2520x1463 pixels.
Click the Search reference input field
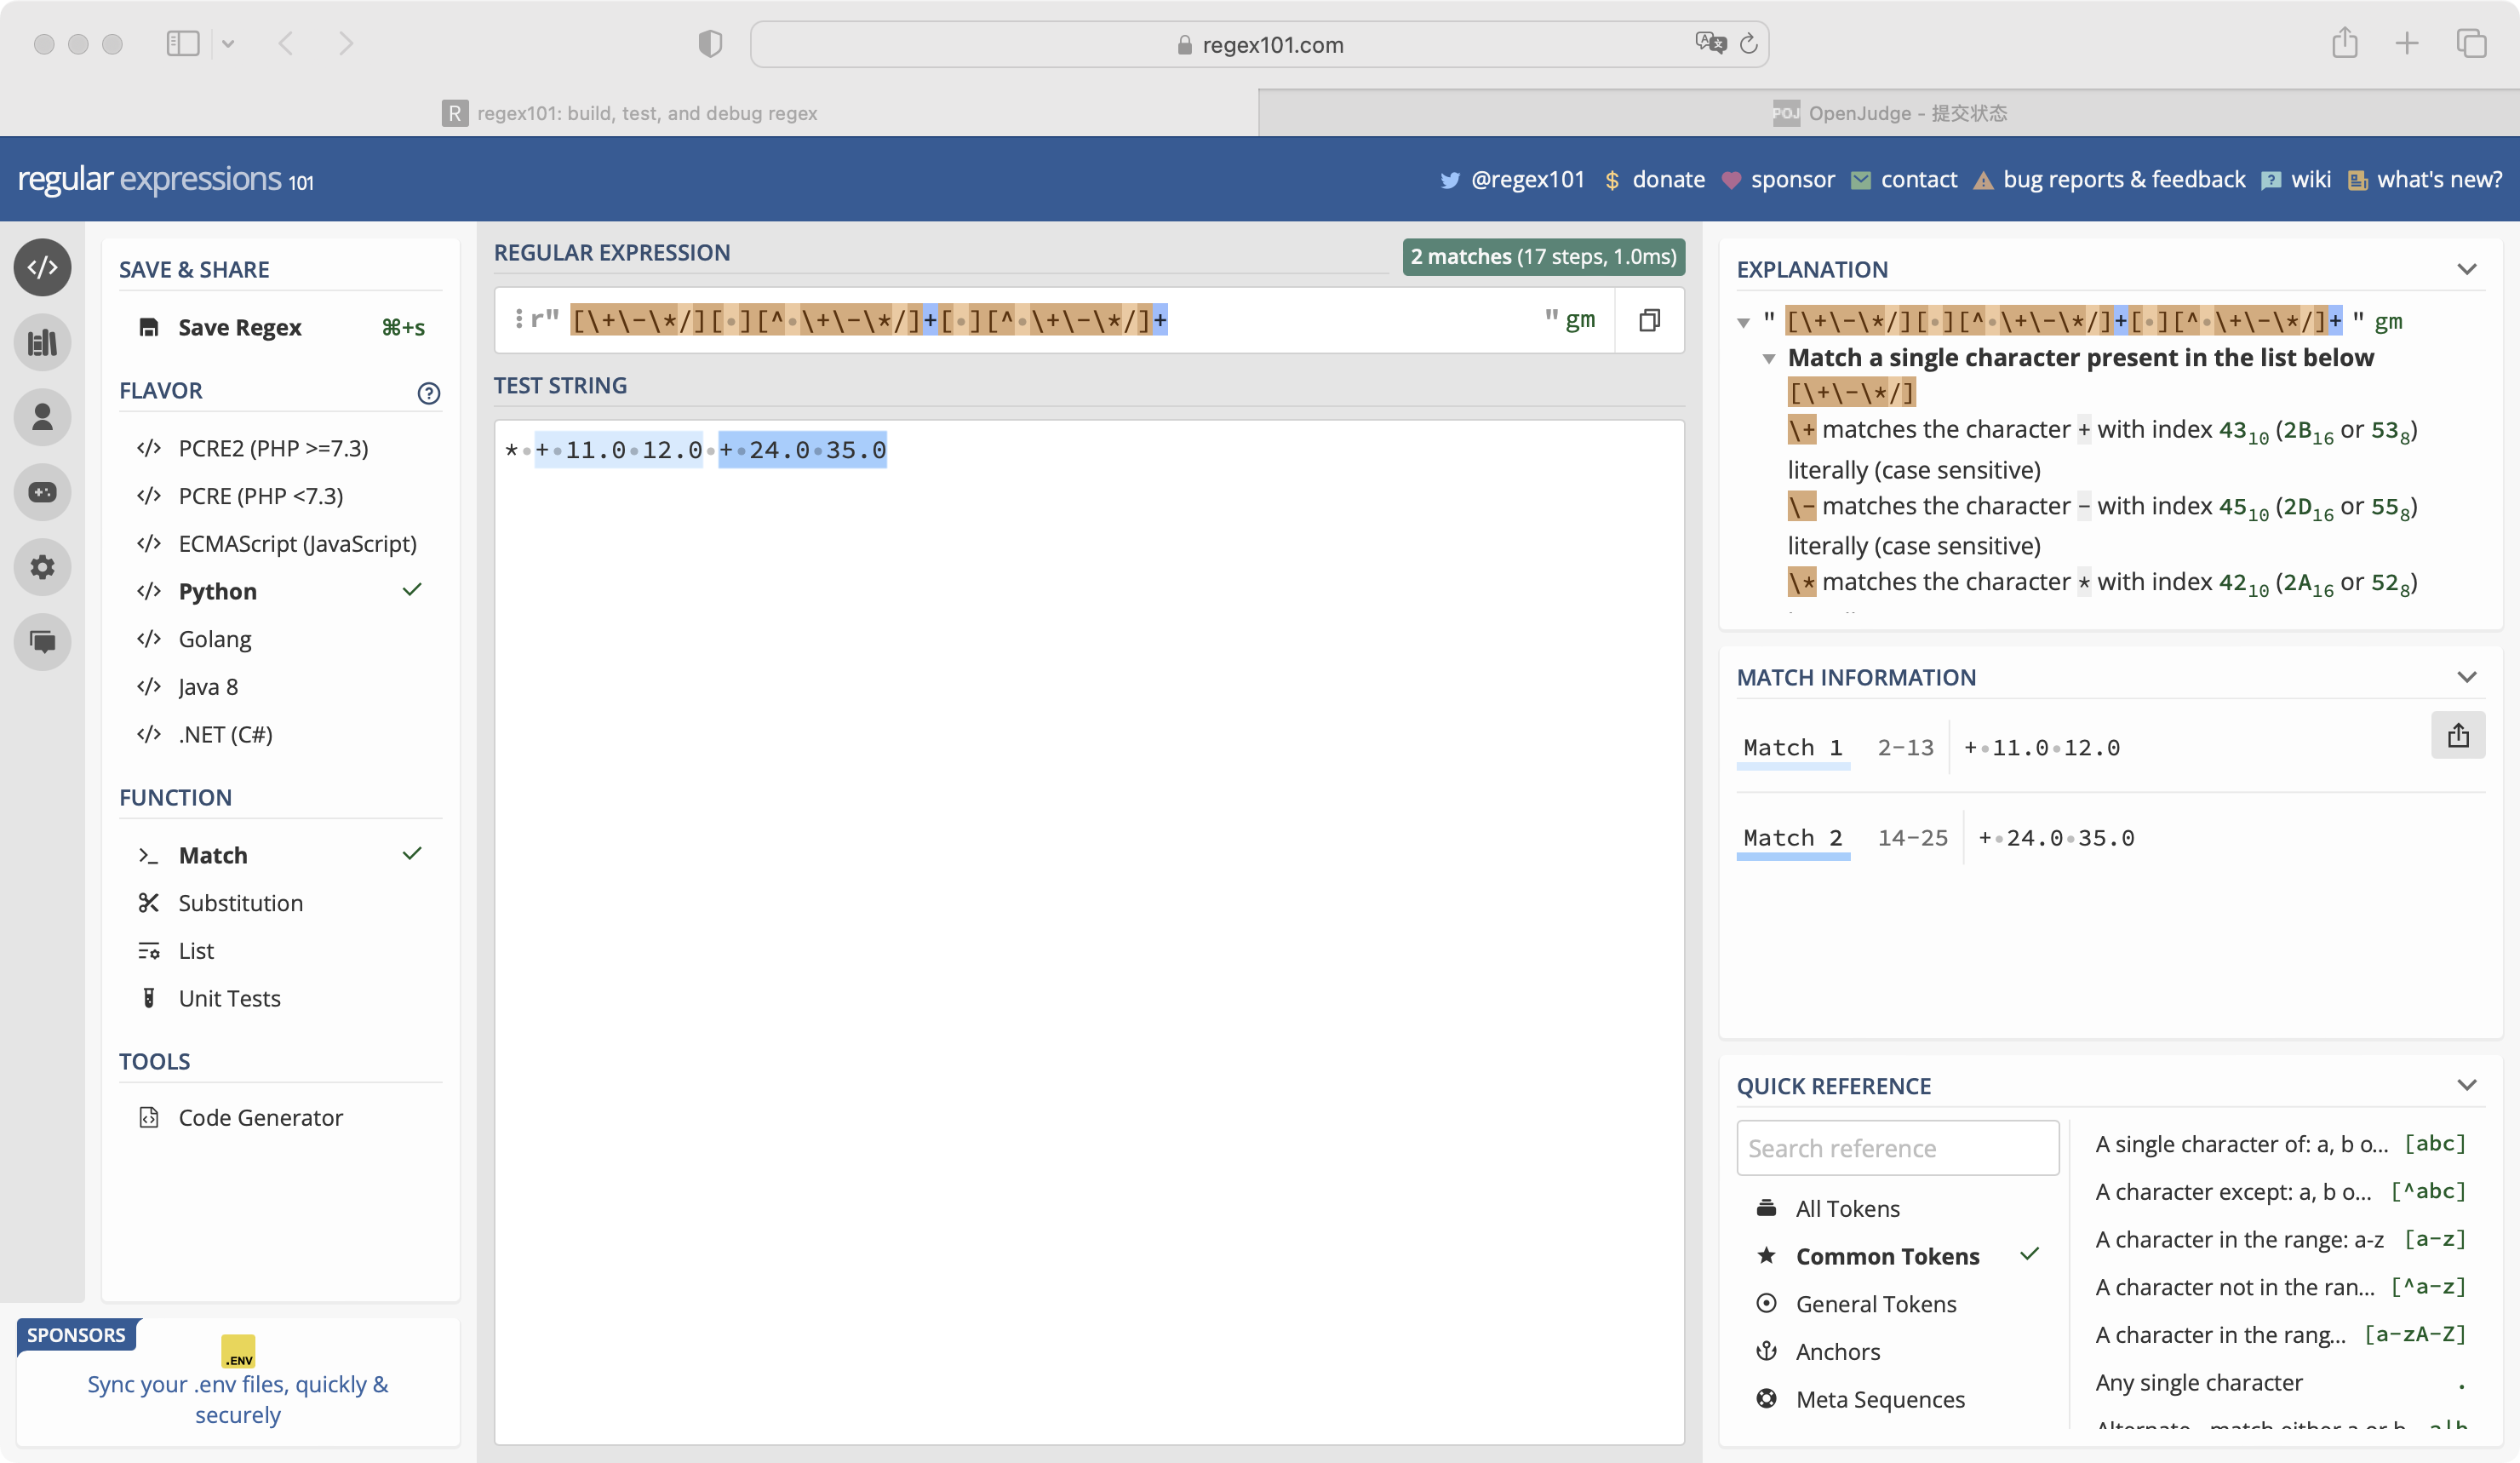tap(1897, 1148)
